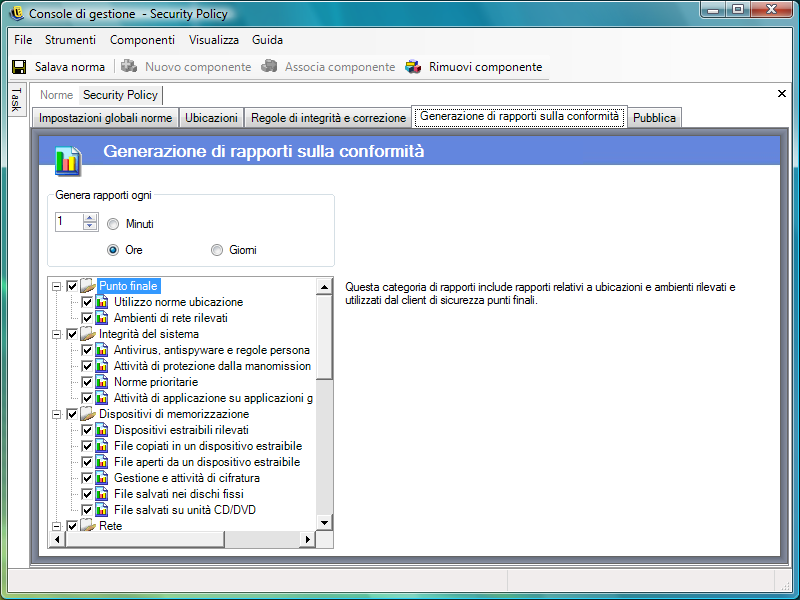Click the File salvati nei dischi fissi icon
Viewport: 800px width, 600px height.
coord(102,493)
